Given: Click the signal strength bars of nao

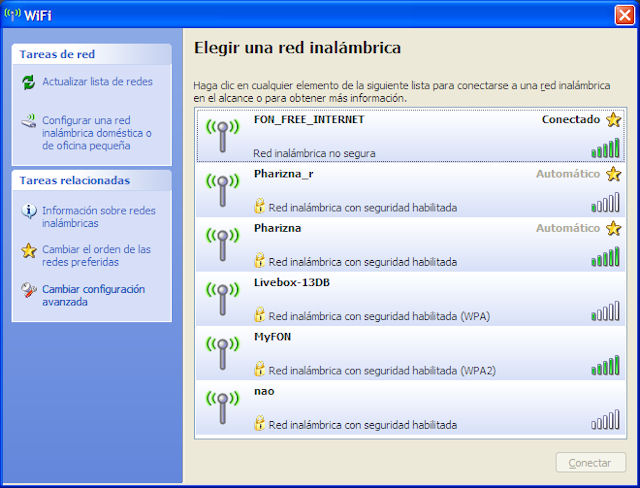Looking at the screenshot, I should pos(605,419).
